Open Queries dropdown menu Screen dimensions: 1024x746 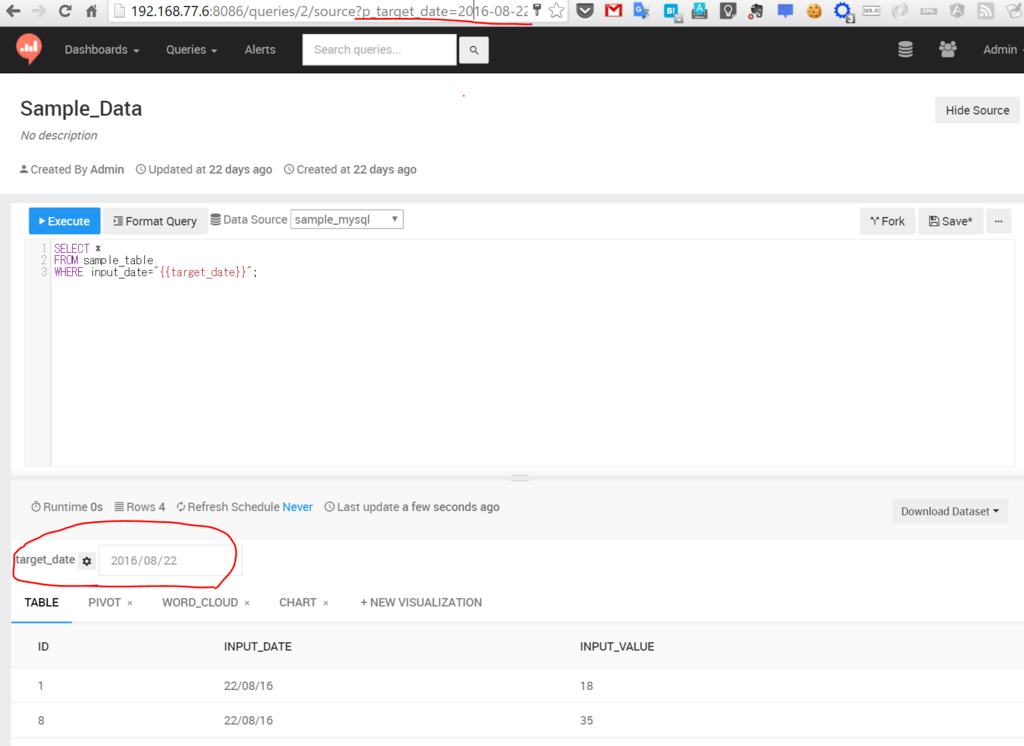pyautogui.click(x=191, y=50)
